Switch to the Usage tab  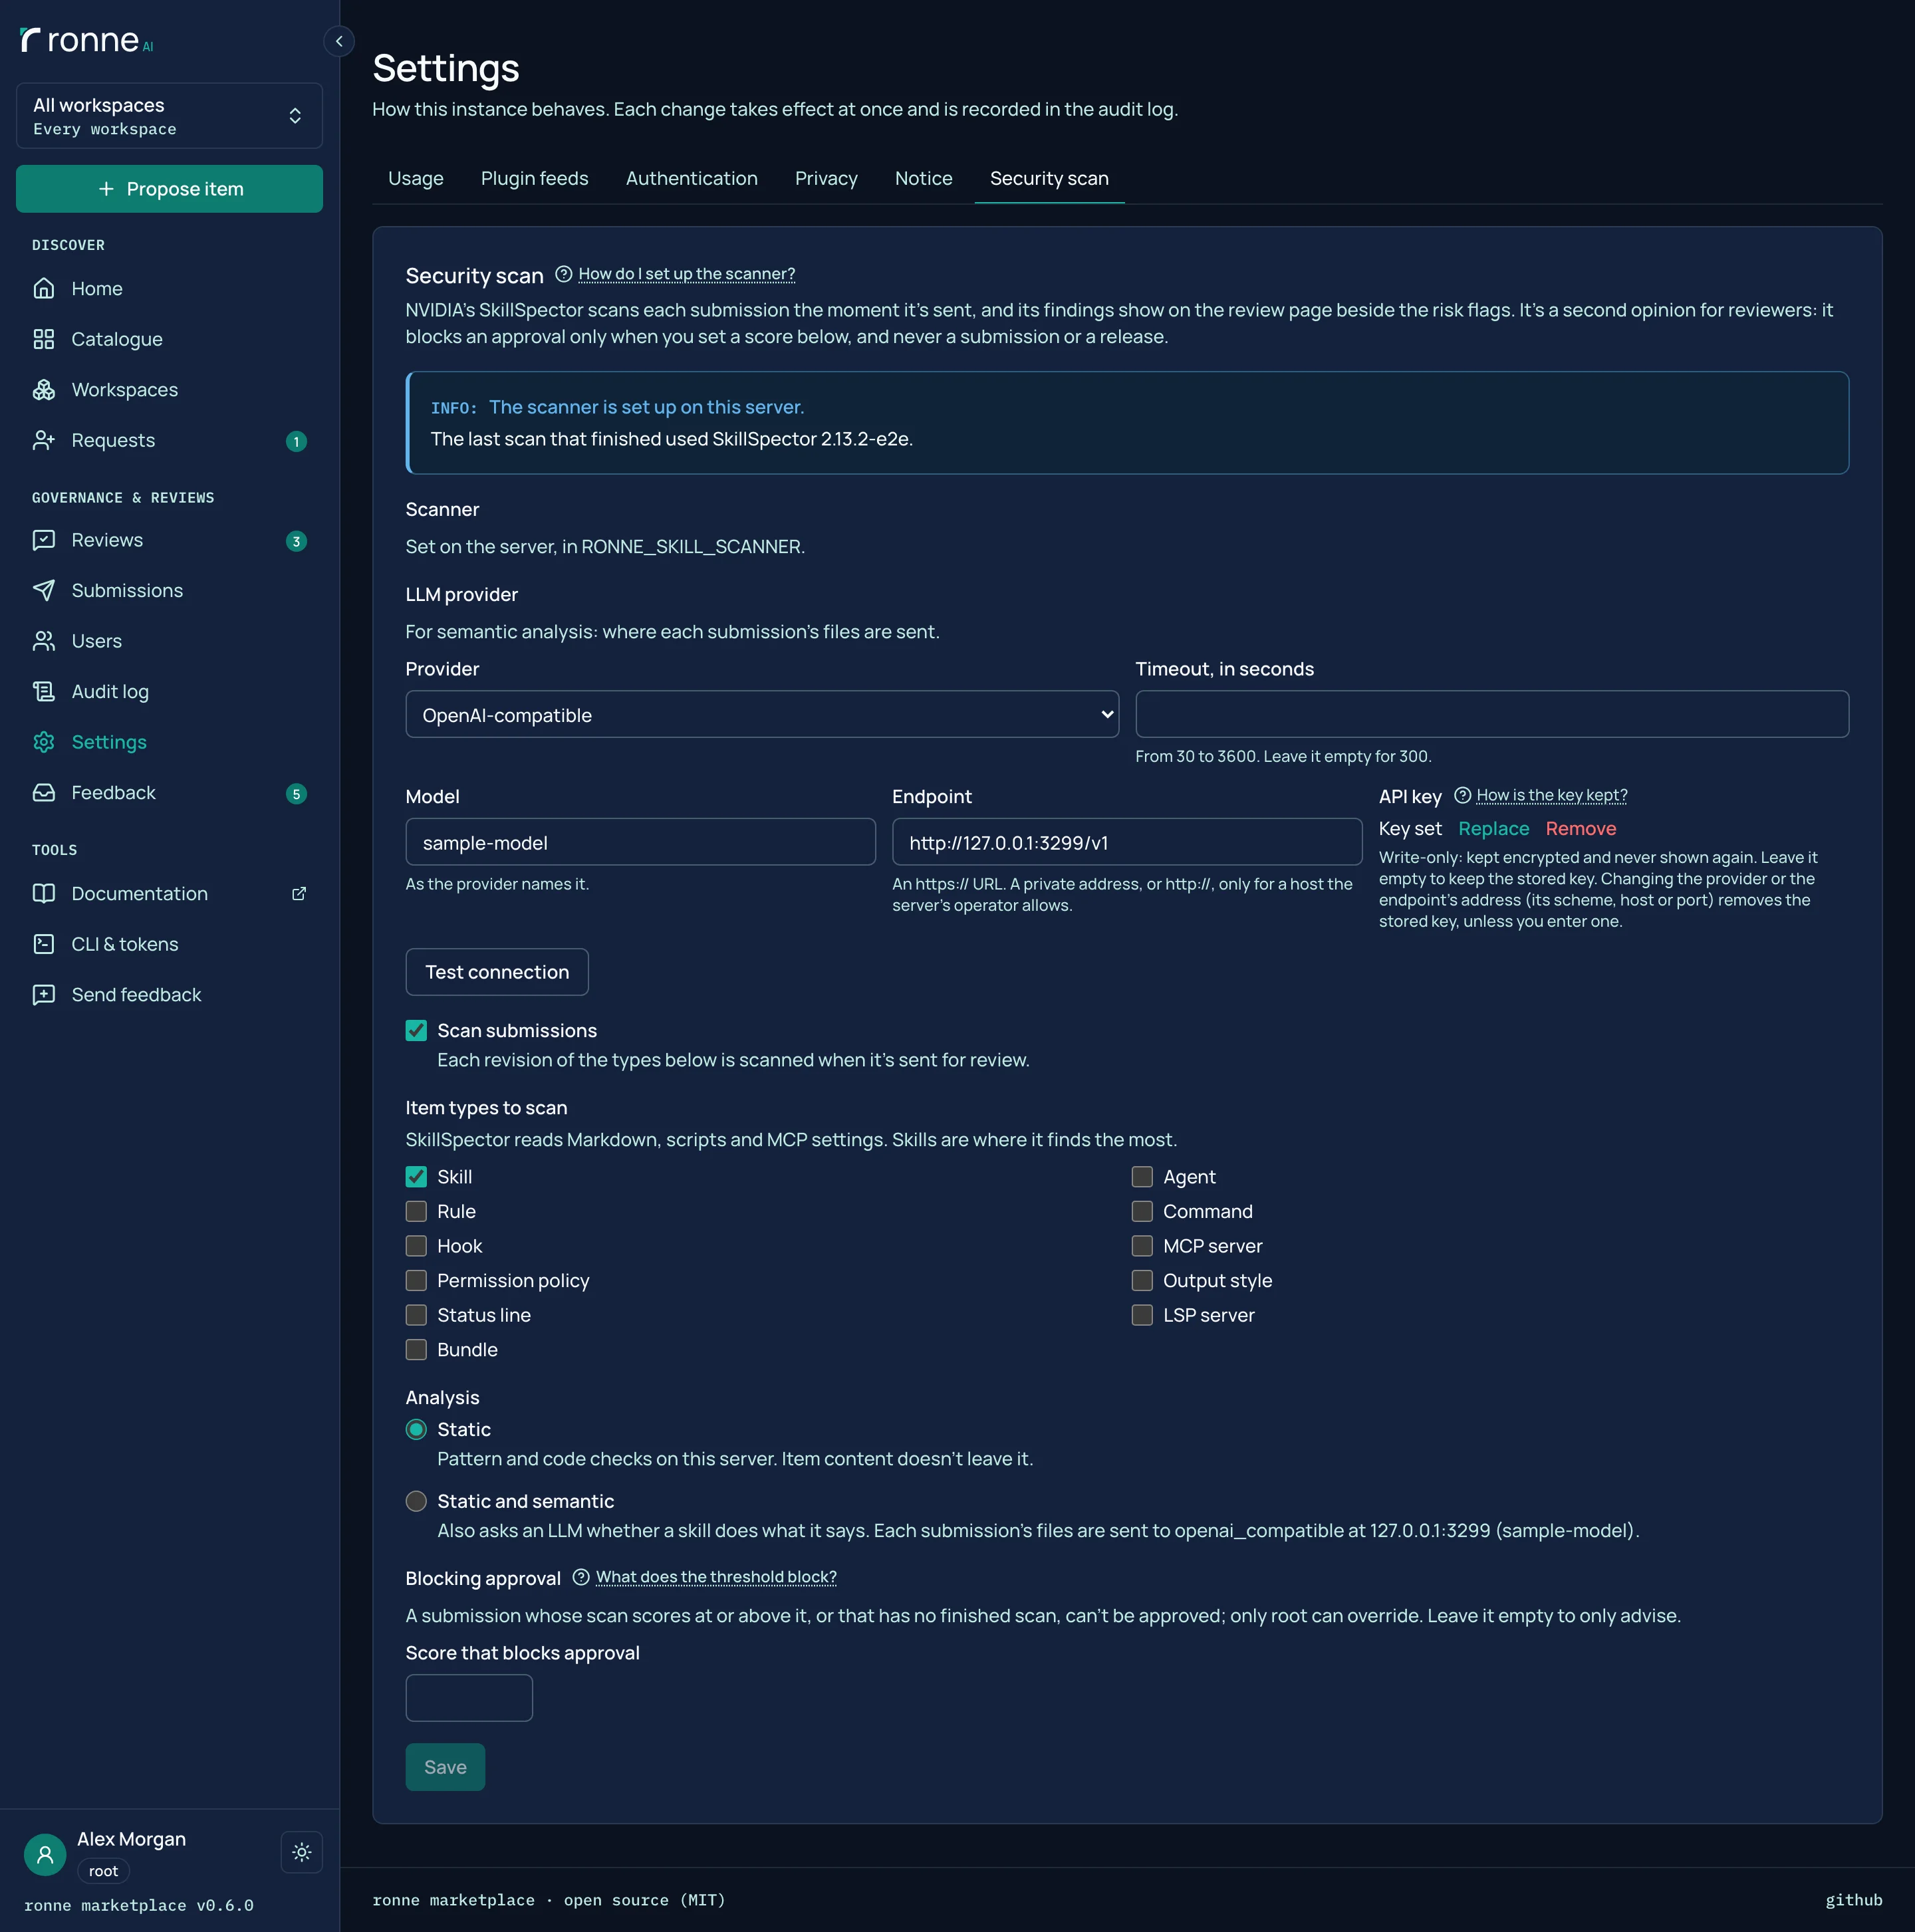pos(415,179)
